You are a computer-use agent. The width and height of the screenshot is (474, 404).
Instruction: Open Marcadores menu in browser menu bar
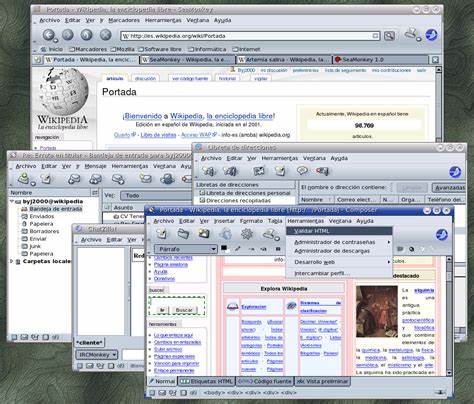click(x=124, y=20)
